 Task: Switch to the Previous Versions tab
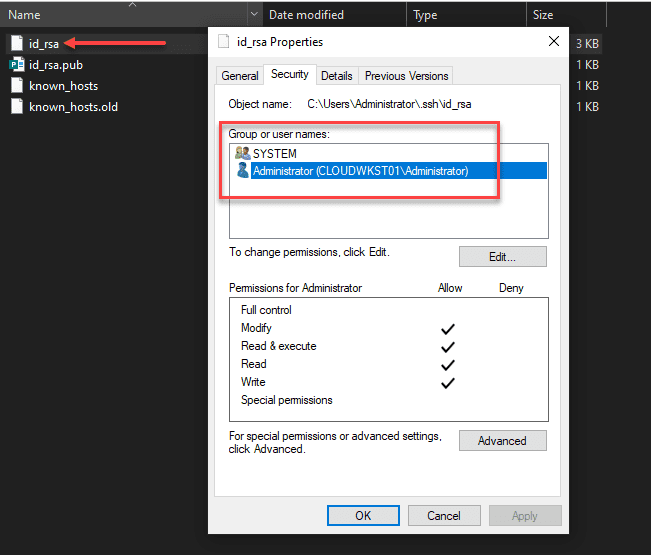(x=407, y=76)
